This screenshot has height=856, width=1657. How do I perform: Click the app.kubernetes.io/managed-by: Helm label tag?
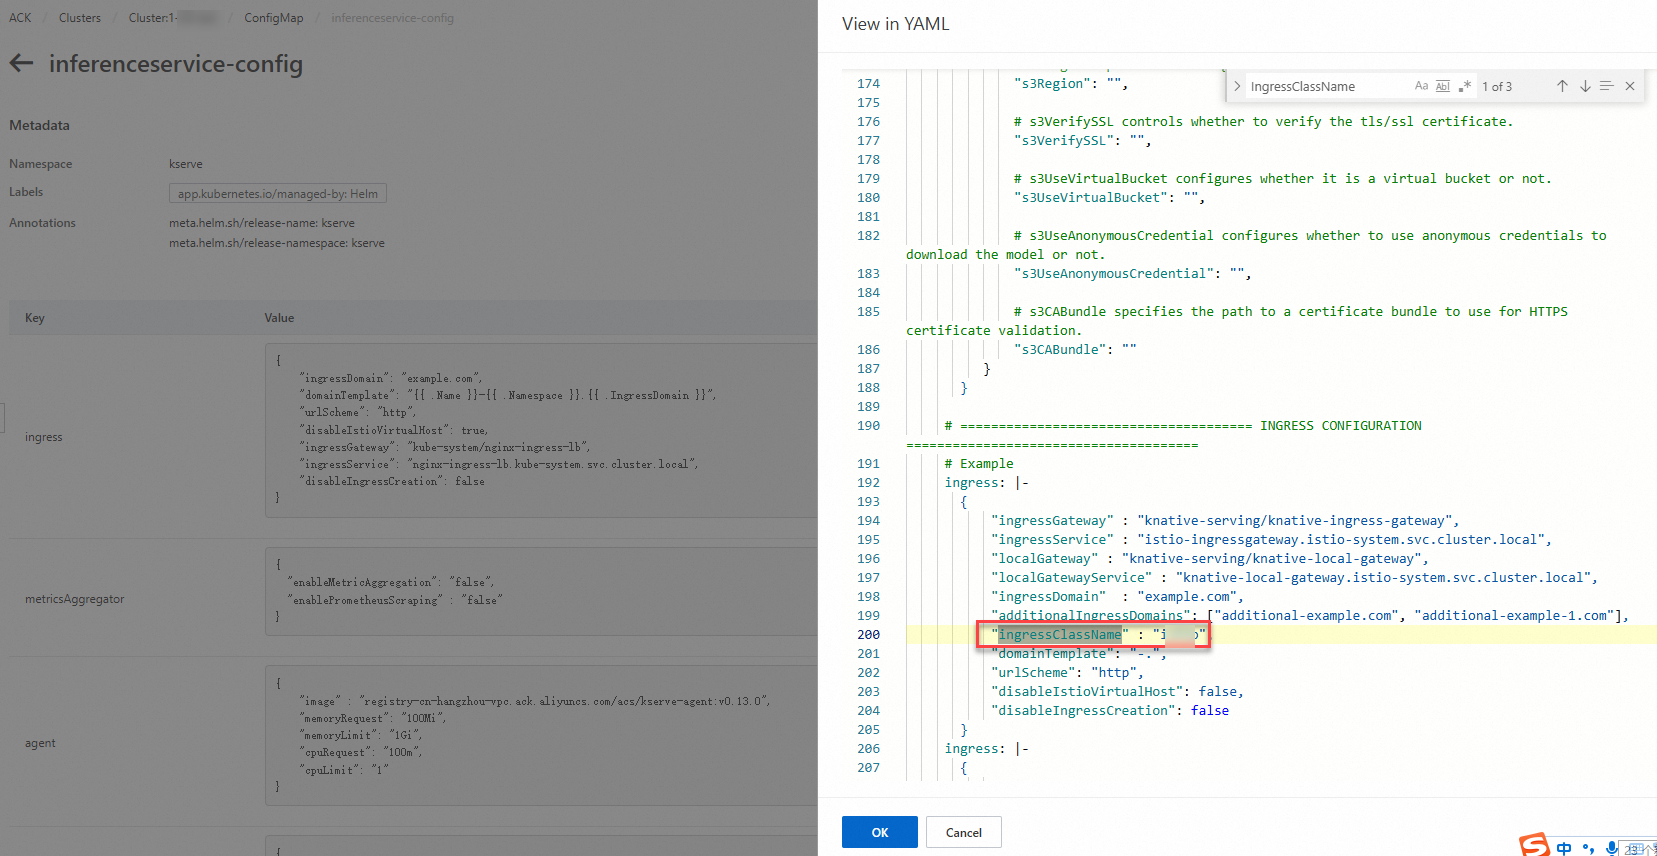point(278,194)
